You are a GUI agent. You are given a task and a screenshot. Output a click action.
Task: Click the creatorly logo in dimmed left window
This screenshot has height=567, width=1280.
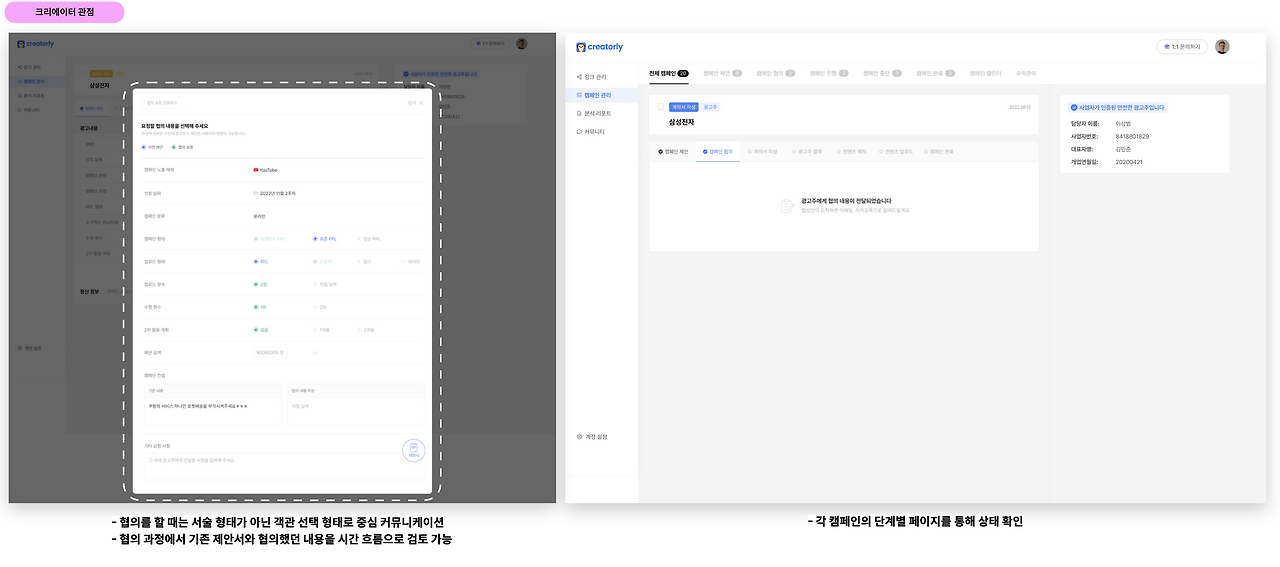point(37,44)
